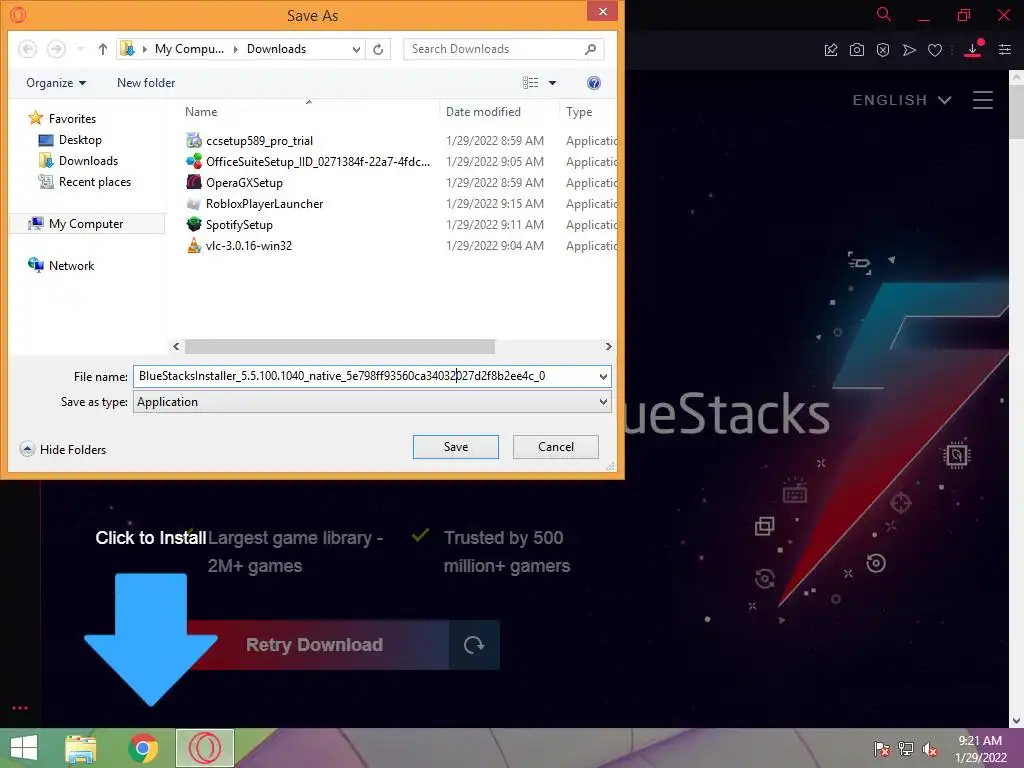Select the RobloxPlayerLauncher file
Screen dimensions: 1024x768
coord(264,204)
